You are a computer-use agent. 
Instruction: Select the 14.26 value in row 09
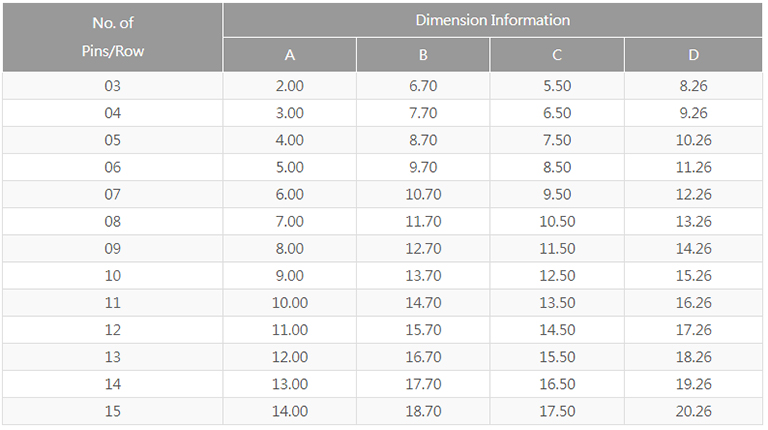pyautogui.click(x=693, y=248)
